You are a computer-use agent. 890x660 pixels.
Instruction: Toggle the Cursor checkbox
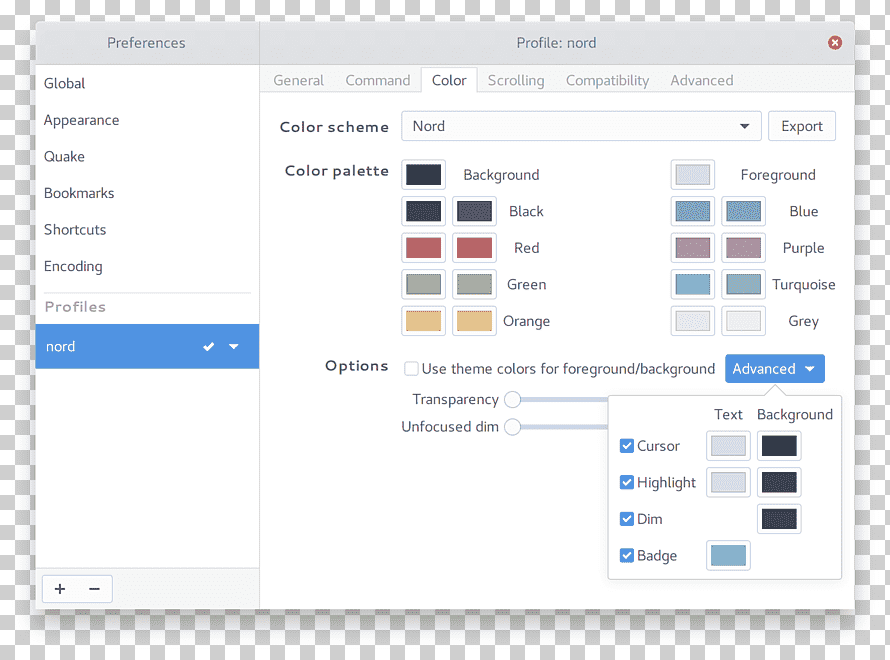tap(627, 446)
